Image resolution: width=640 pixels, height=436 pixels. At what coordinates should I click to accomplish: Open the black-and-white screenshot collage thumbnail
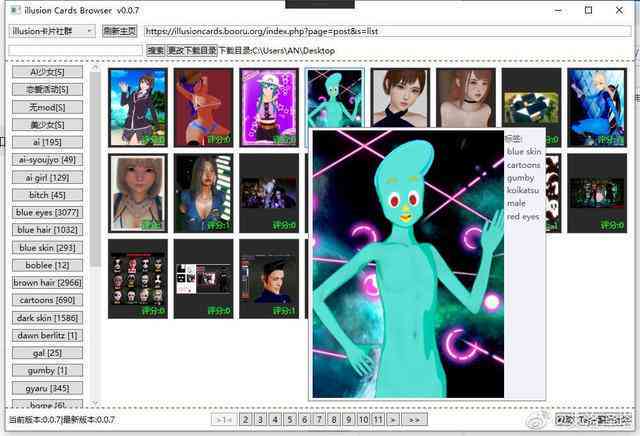coord(204,279)
